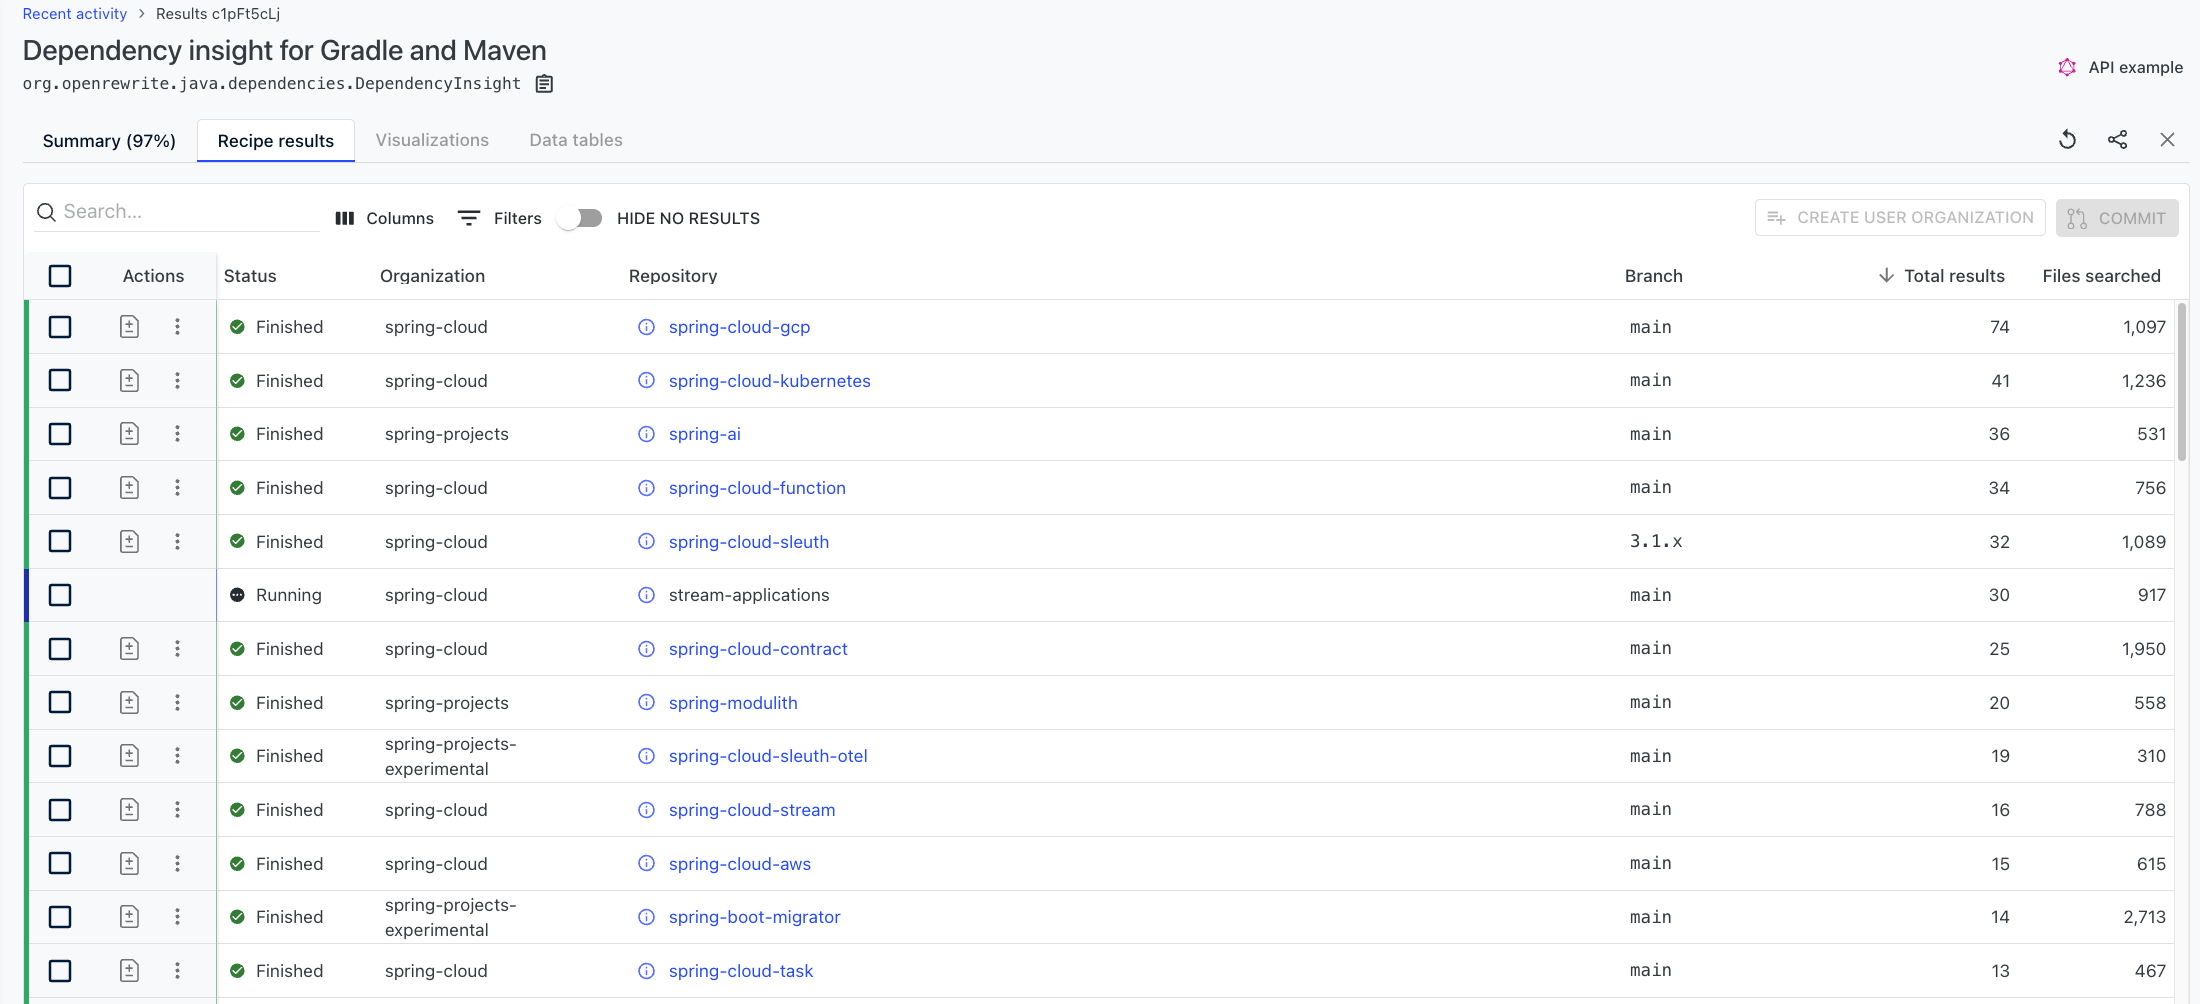The image size is (2200, 1004).
Task: Click Create User Organization button
Action: click(x=1900, y=218)
